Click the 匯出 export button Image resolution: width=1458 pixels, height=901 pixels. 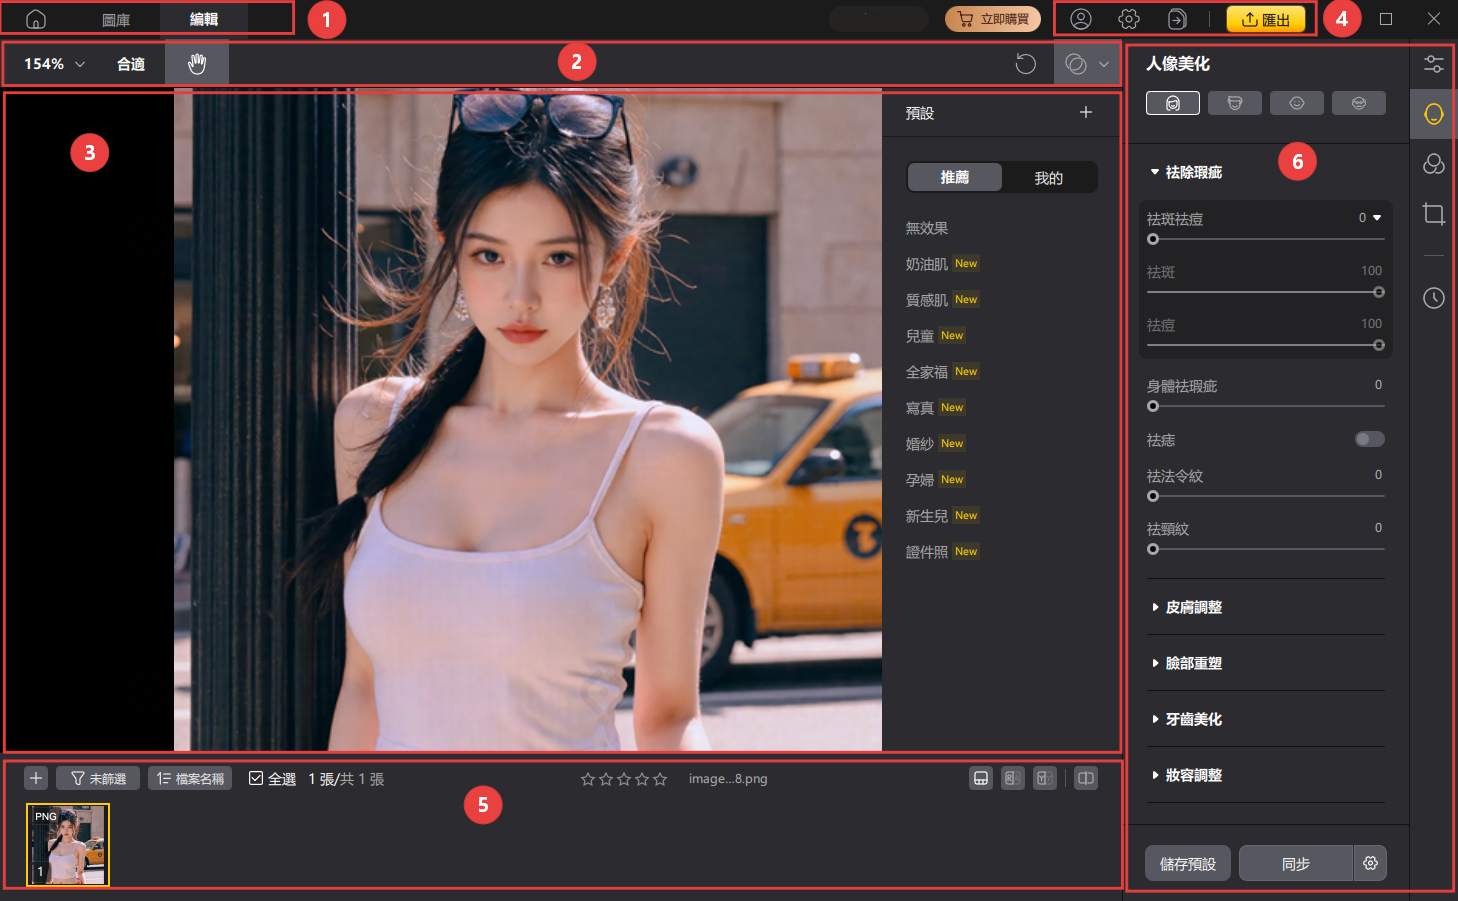[1265, 19]
